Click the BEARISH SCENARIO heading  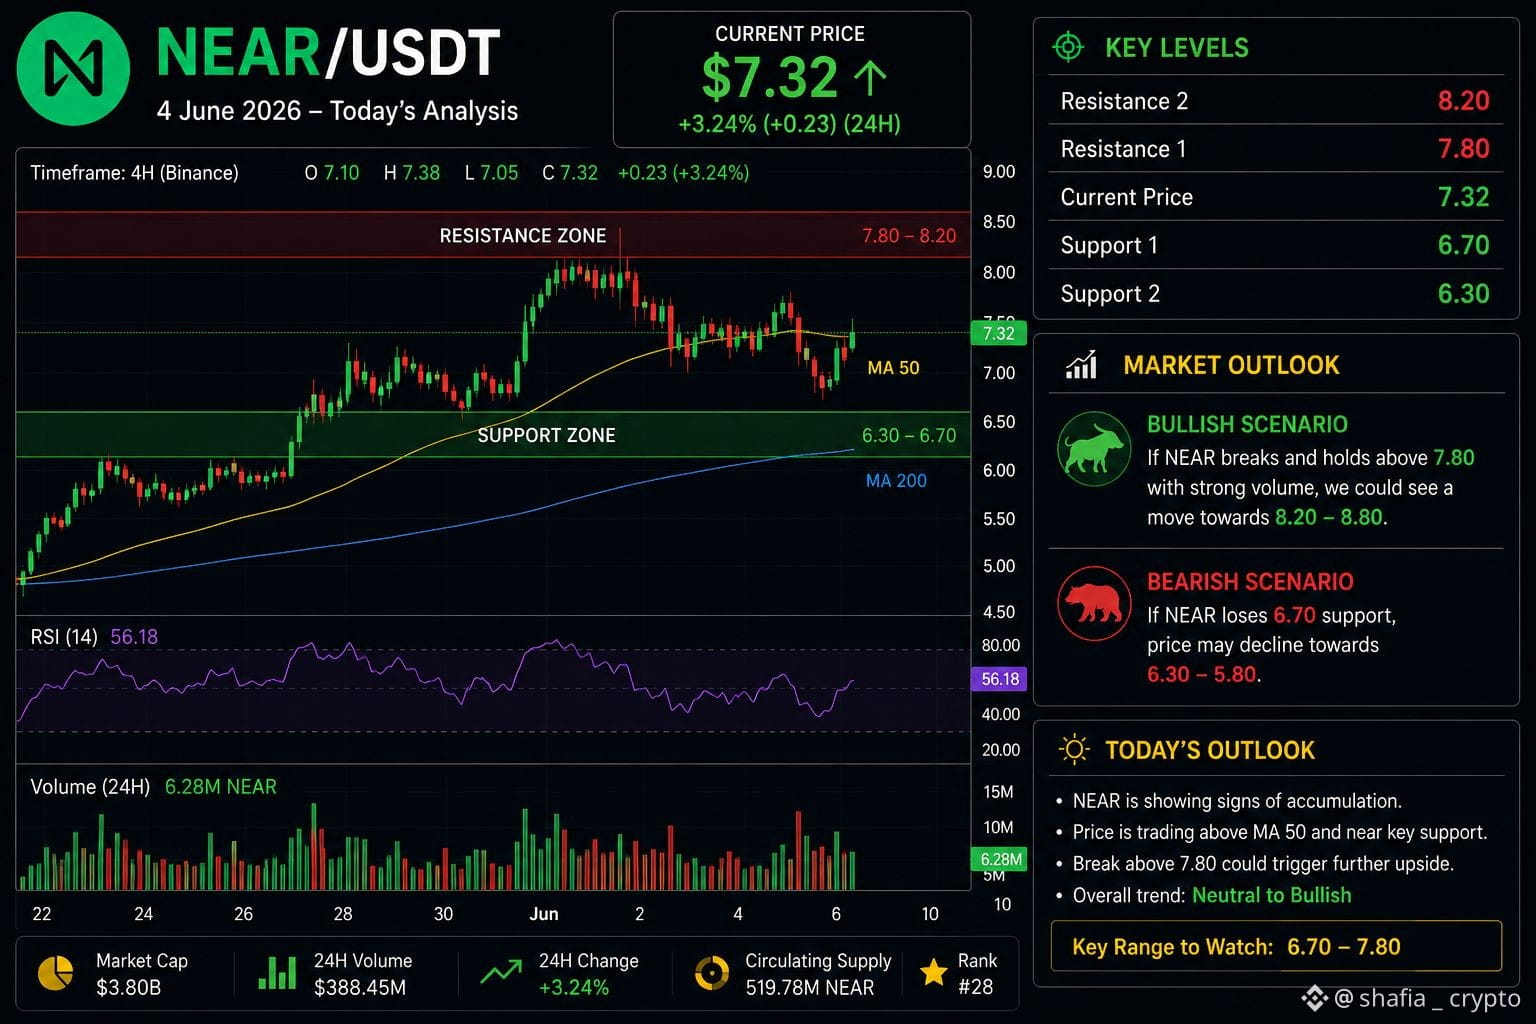tap(1250, 582)
